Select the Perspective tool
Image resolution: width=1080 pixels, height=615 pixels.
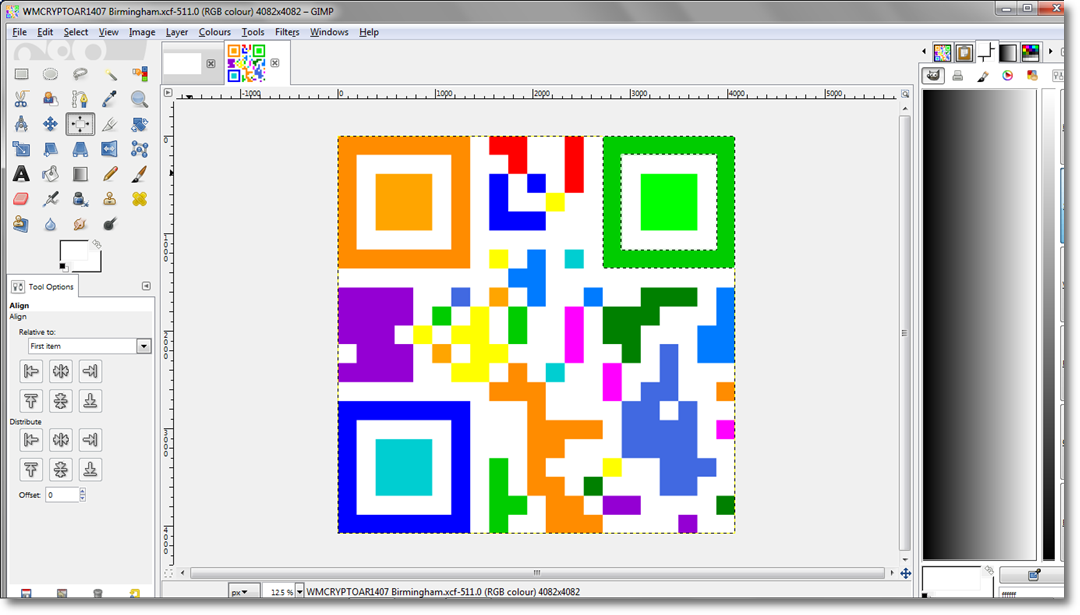(80, 149)
